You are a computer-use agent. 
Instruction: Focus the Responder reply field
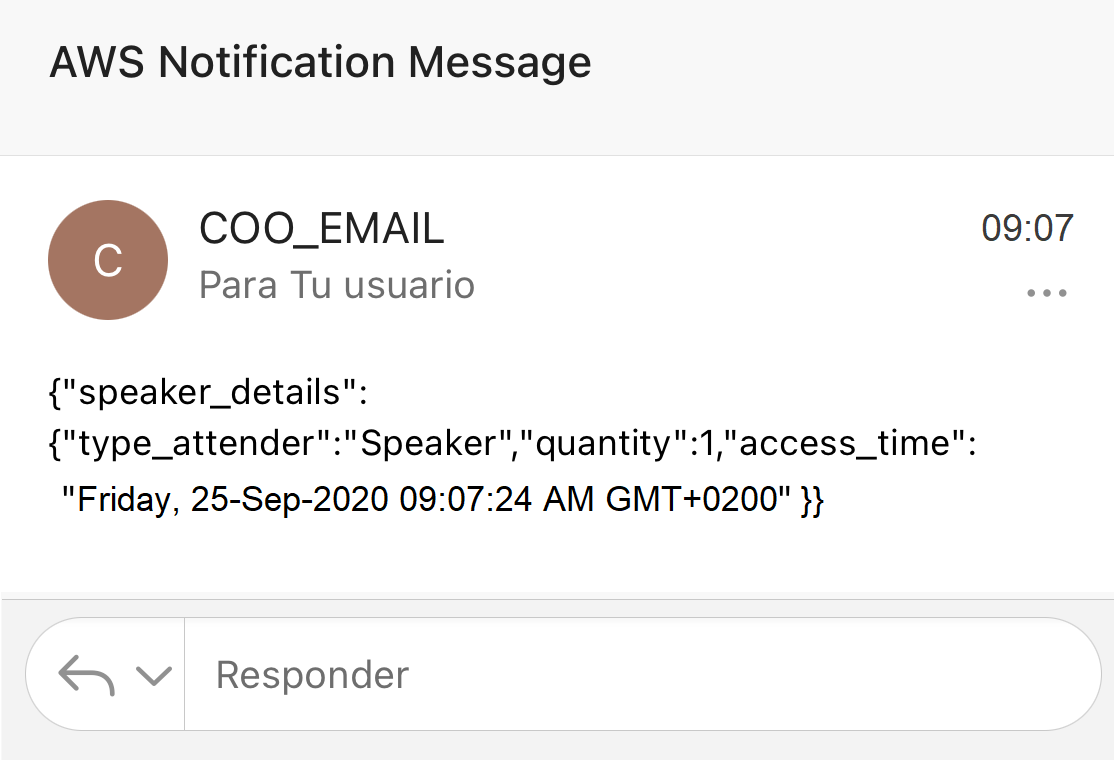pos(640,675)
